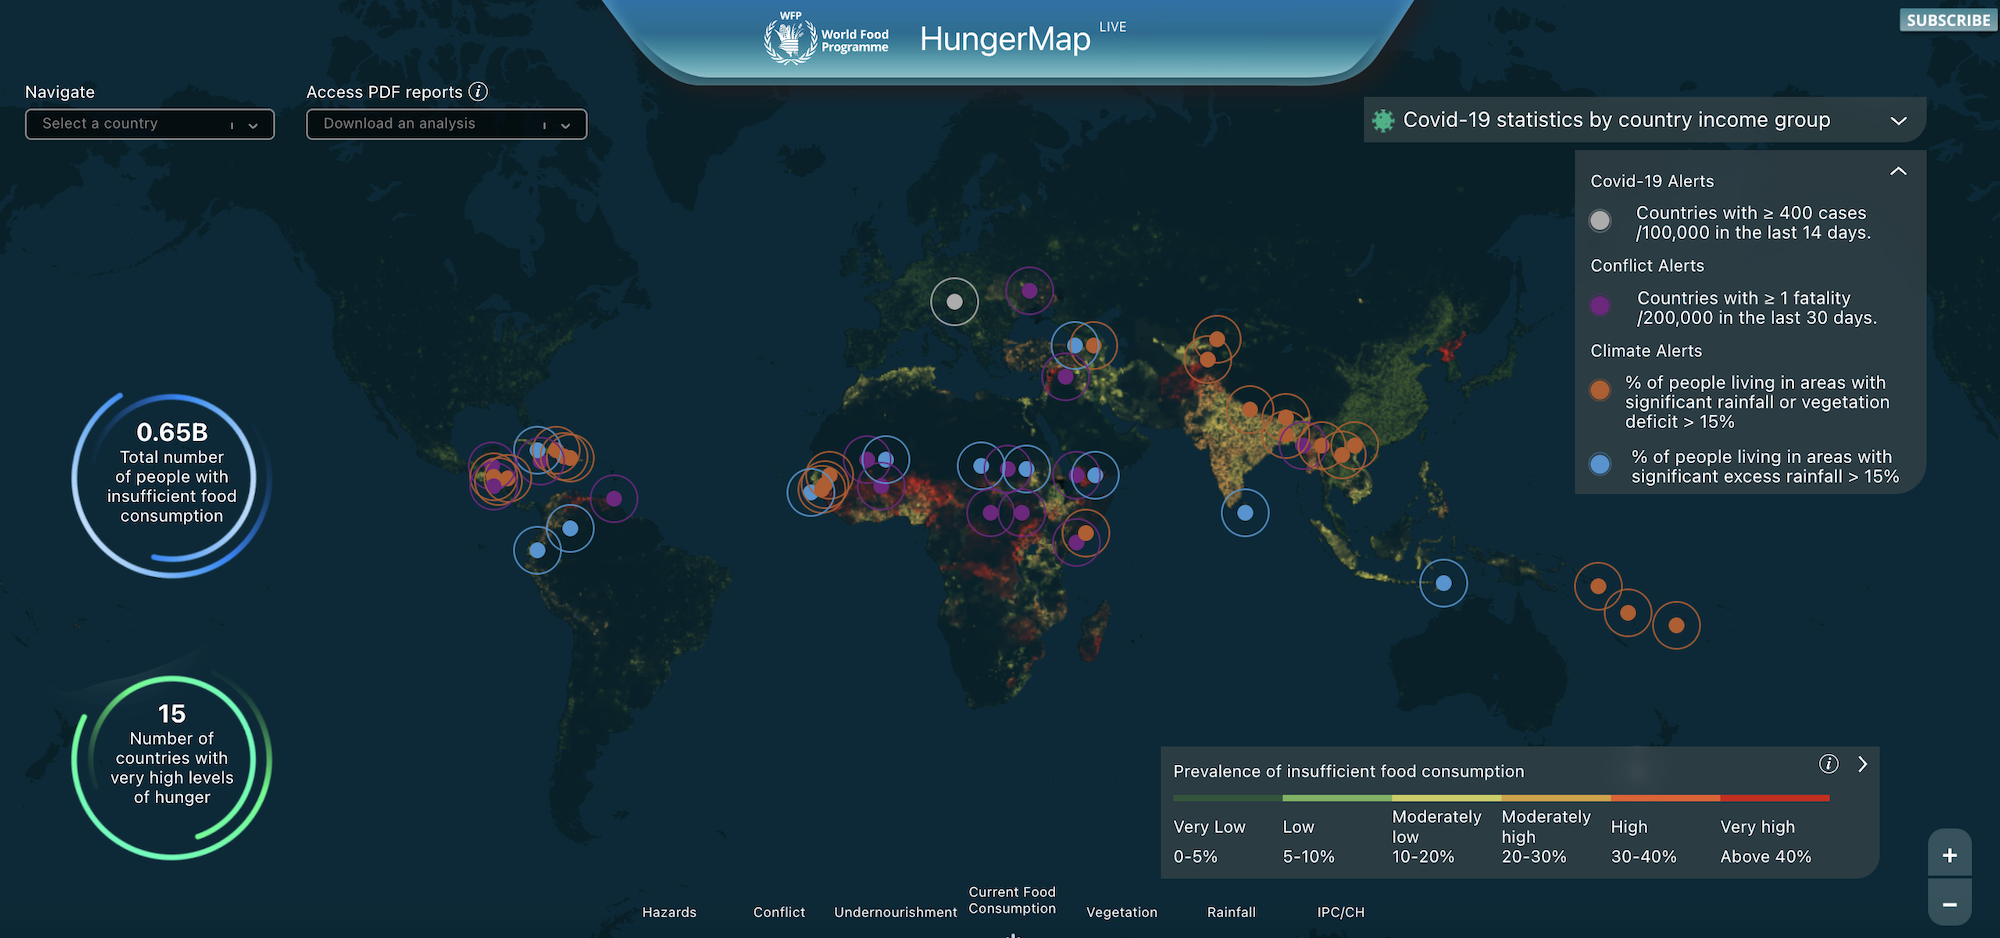
Task: Click the Navigate label
Action: (x=60, y=92)
